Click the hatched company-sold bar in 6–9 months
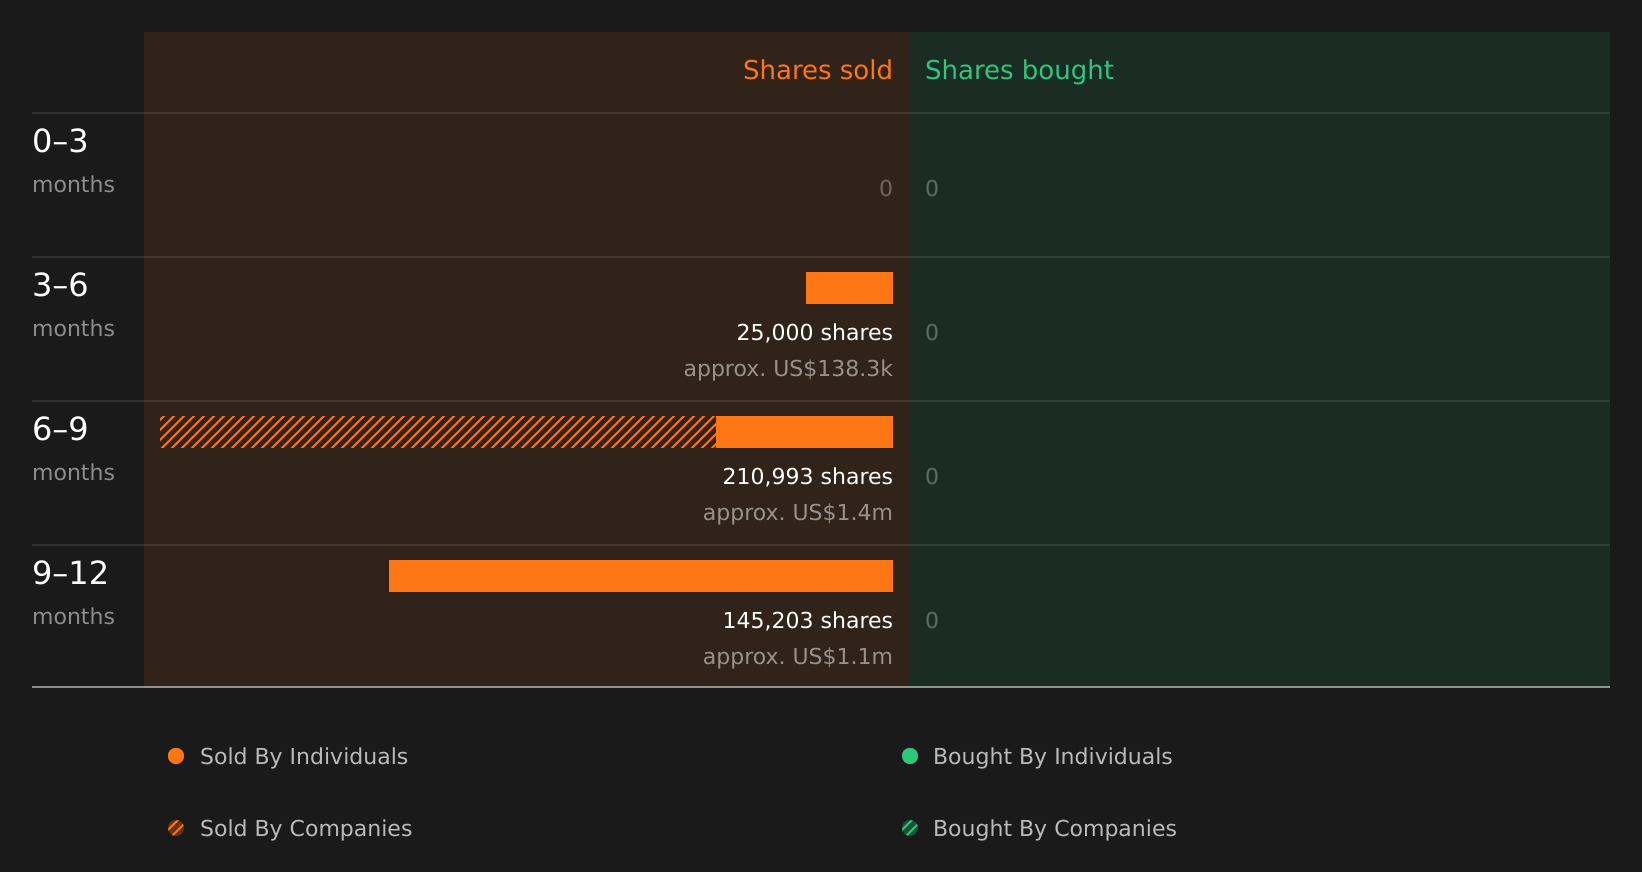 coord(438,432)
